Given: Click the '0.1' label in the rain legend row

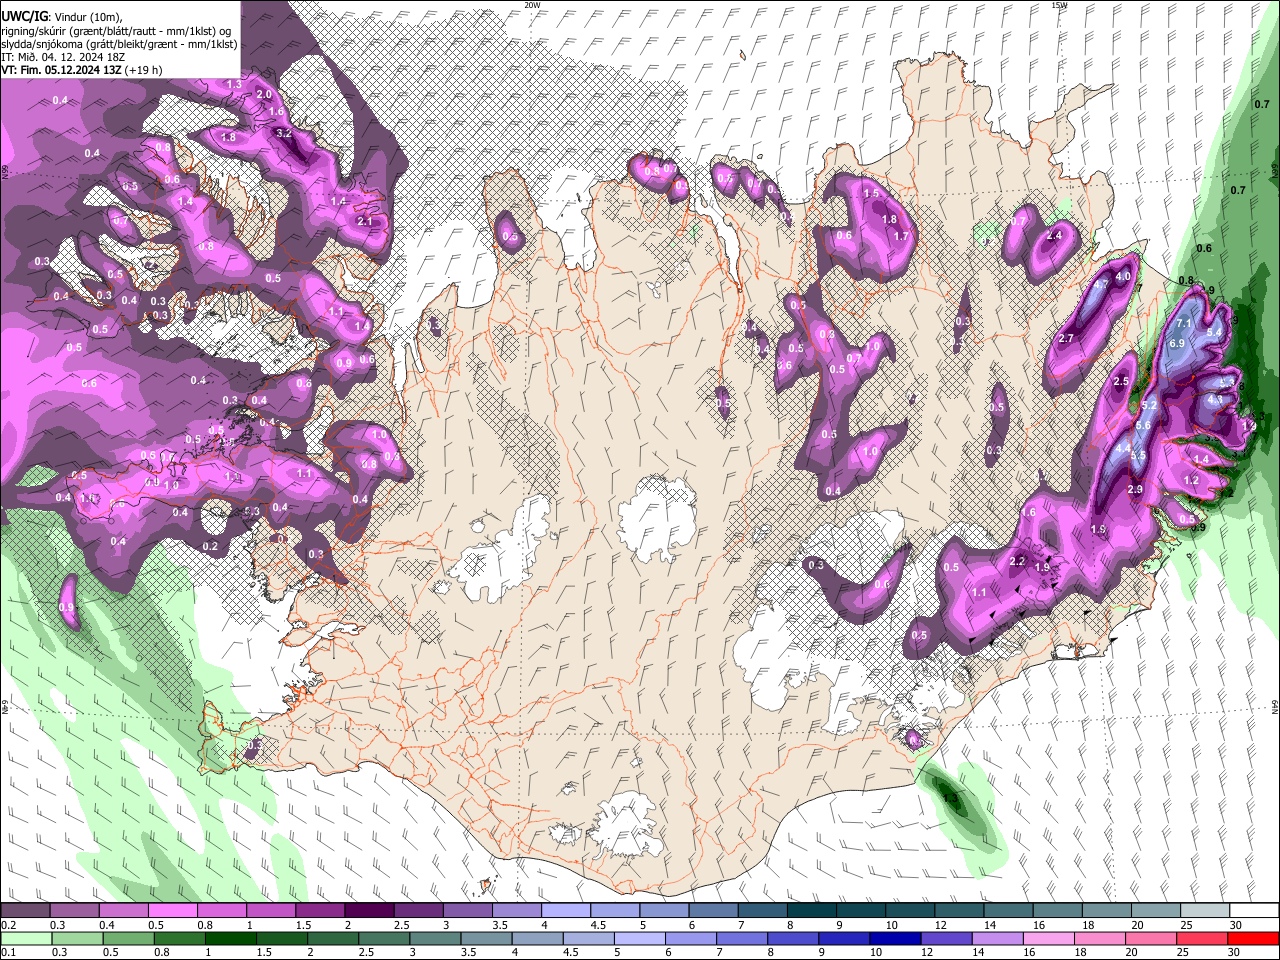Looking at the screenshot, I should tap(8, 952).
